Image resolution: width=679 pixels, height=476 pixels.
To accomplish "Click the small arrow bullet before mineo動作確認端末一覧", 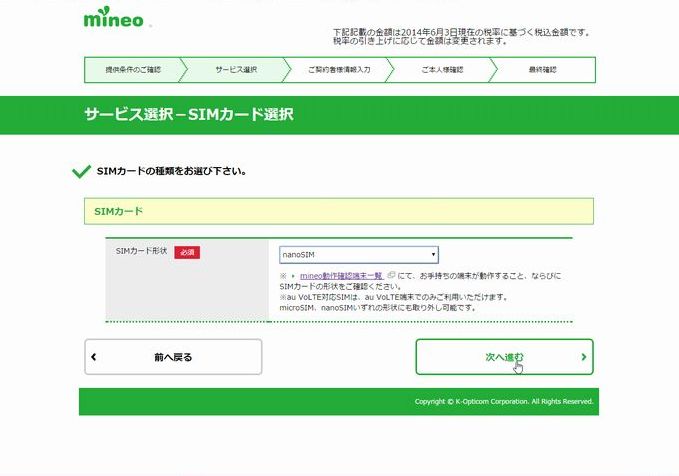I will pos(292,275).
